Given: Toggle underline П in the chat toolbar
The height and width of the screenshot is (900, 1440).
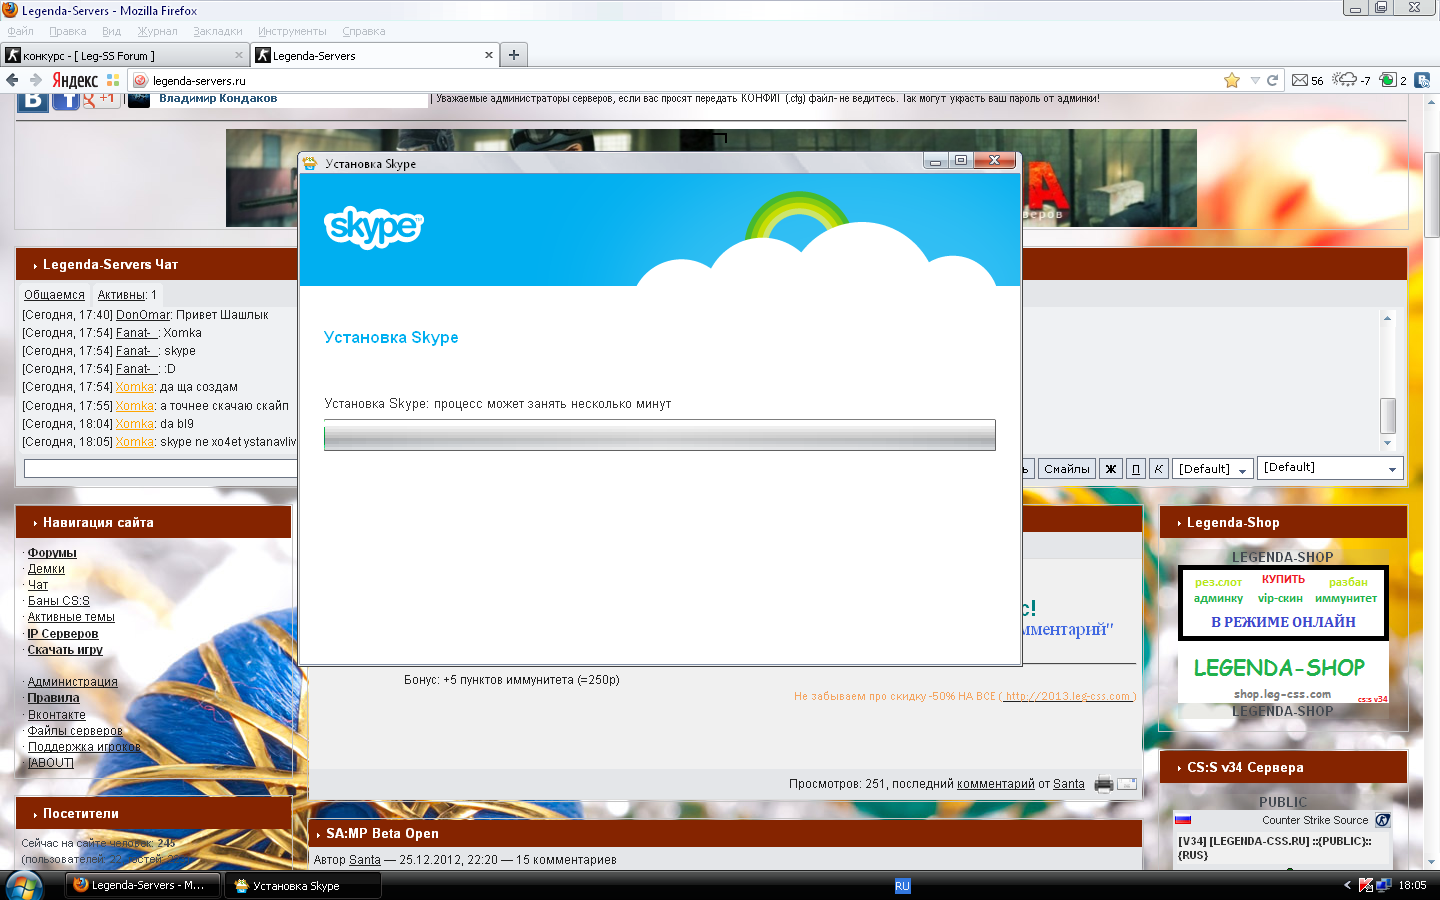Looking at the screenshot, I should click(x=1135, y=469).
